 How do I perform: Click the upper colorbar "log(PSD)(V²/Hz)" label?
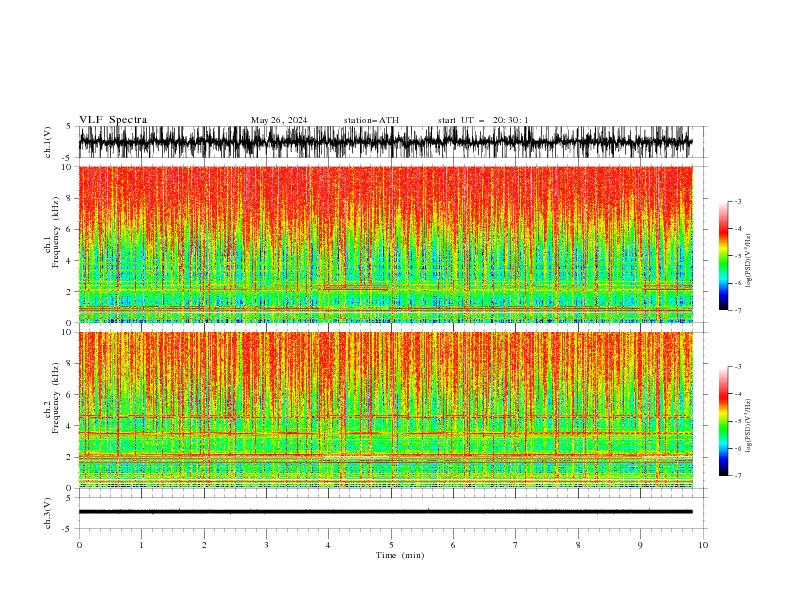(x=748, y=261)
